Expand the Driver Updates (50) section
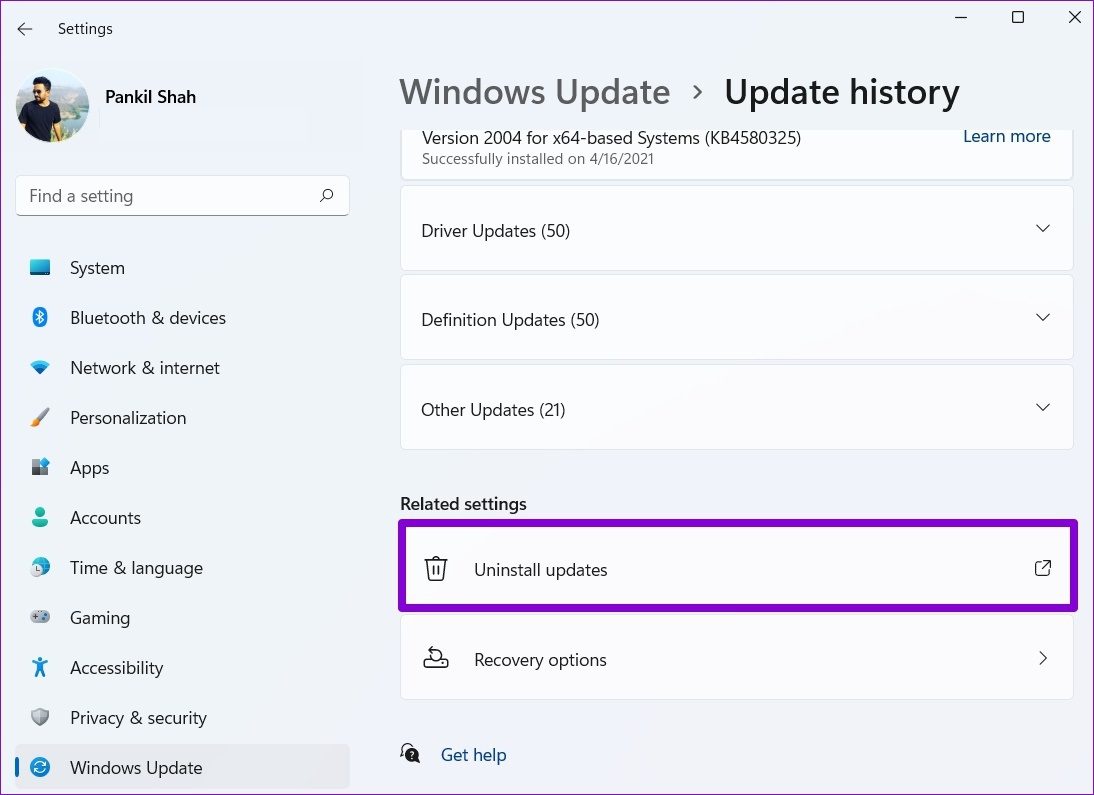 click(x=1042, y=229)
